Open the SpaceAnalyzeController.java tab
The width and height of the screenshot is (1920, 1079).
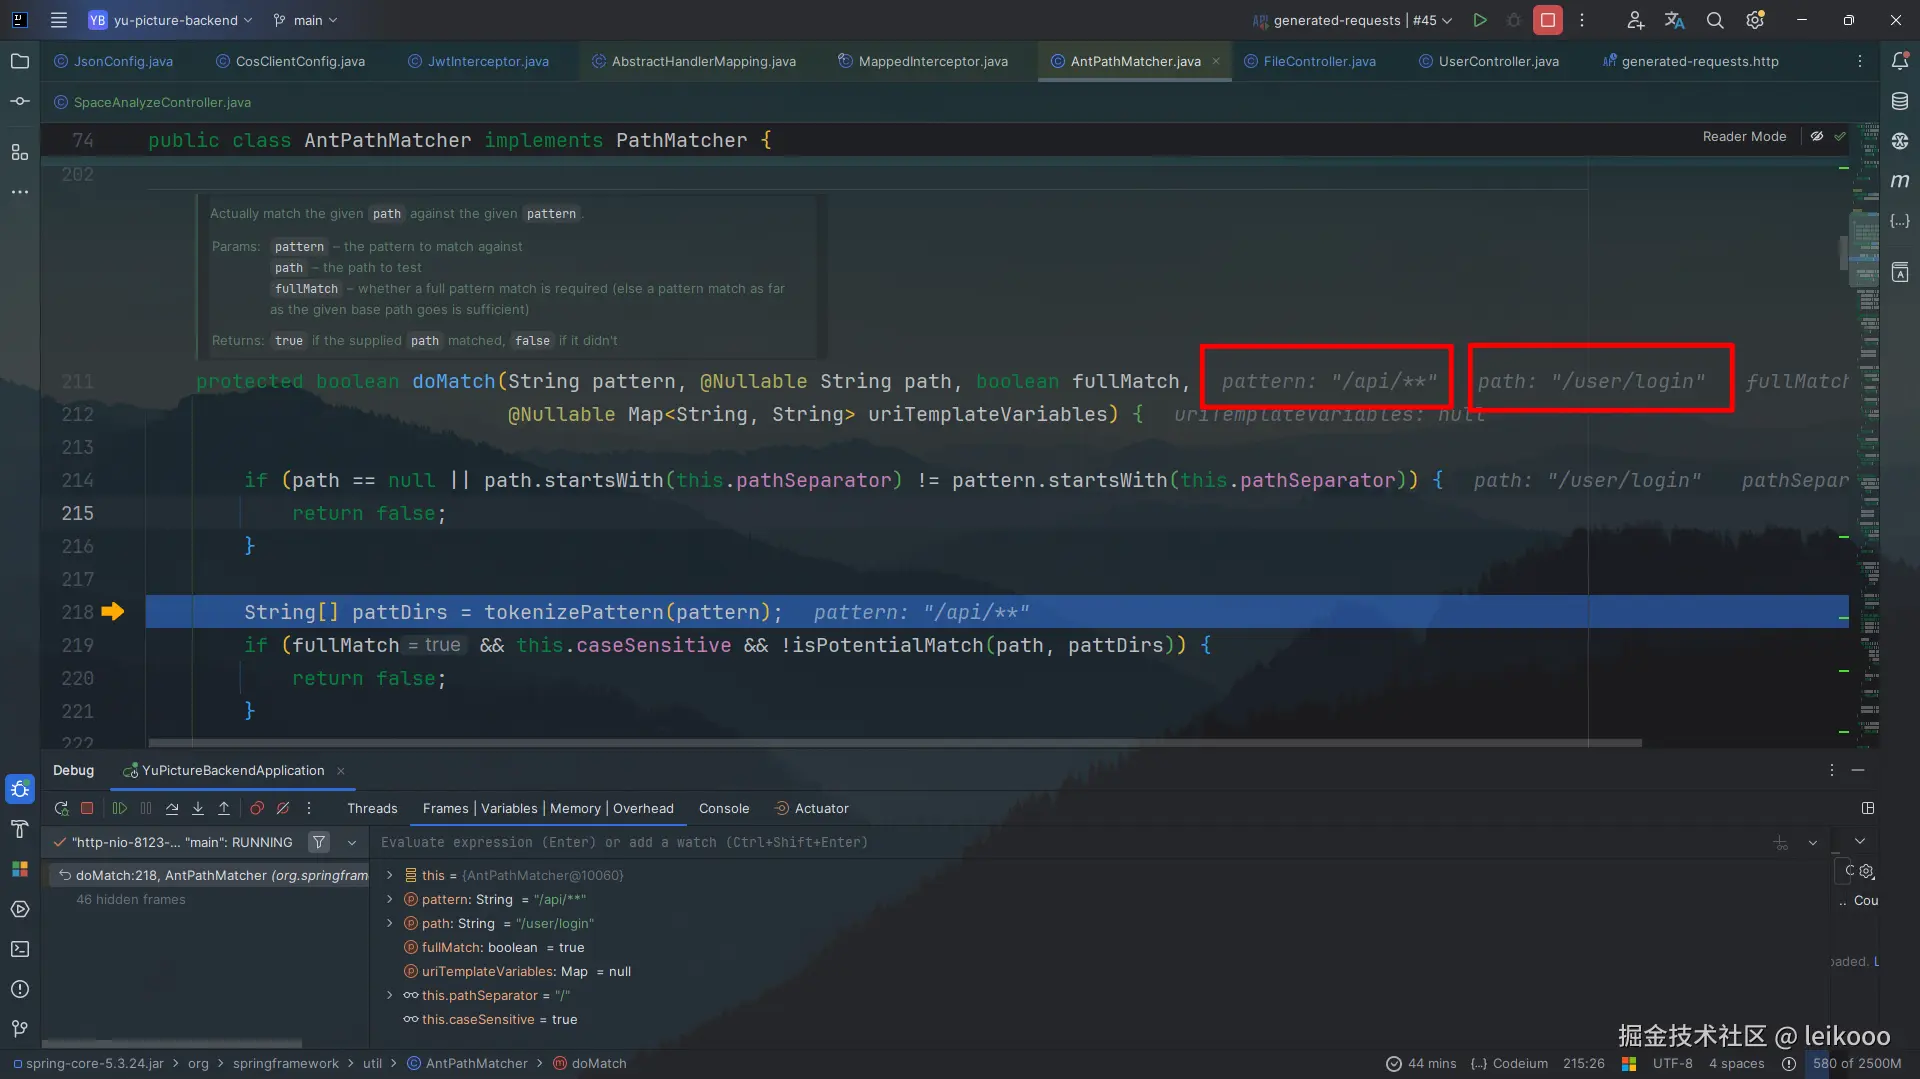pyautogui.click(x=152, y=102)
